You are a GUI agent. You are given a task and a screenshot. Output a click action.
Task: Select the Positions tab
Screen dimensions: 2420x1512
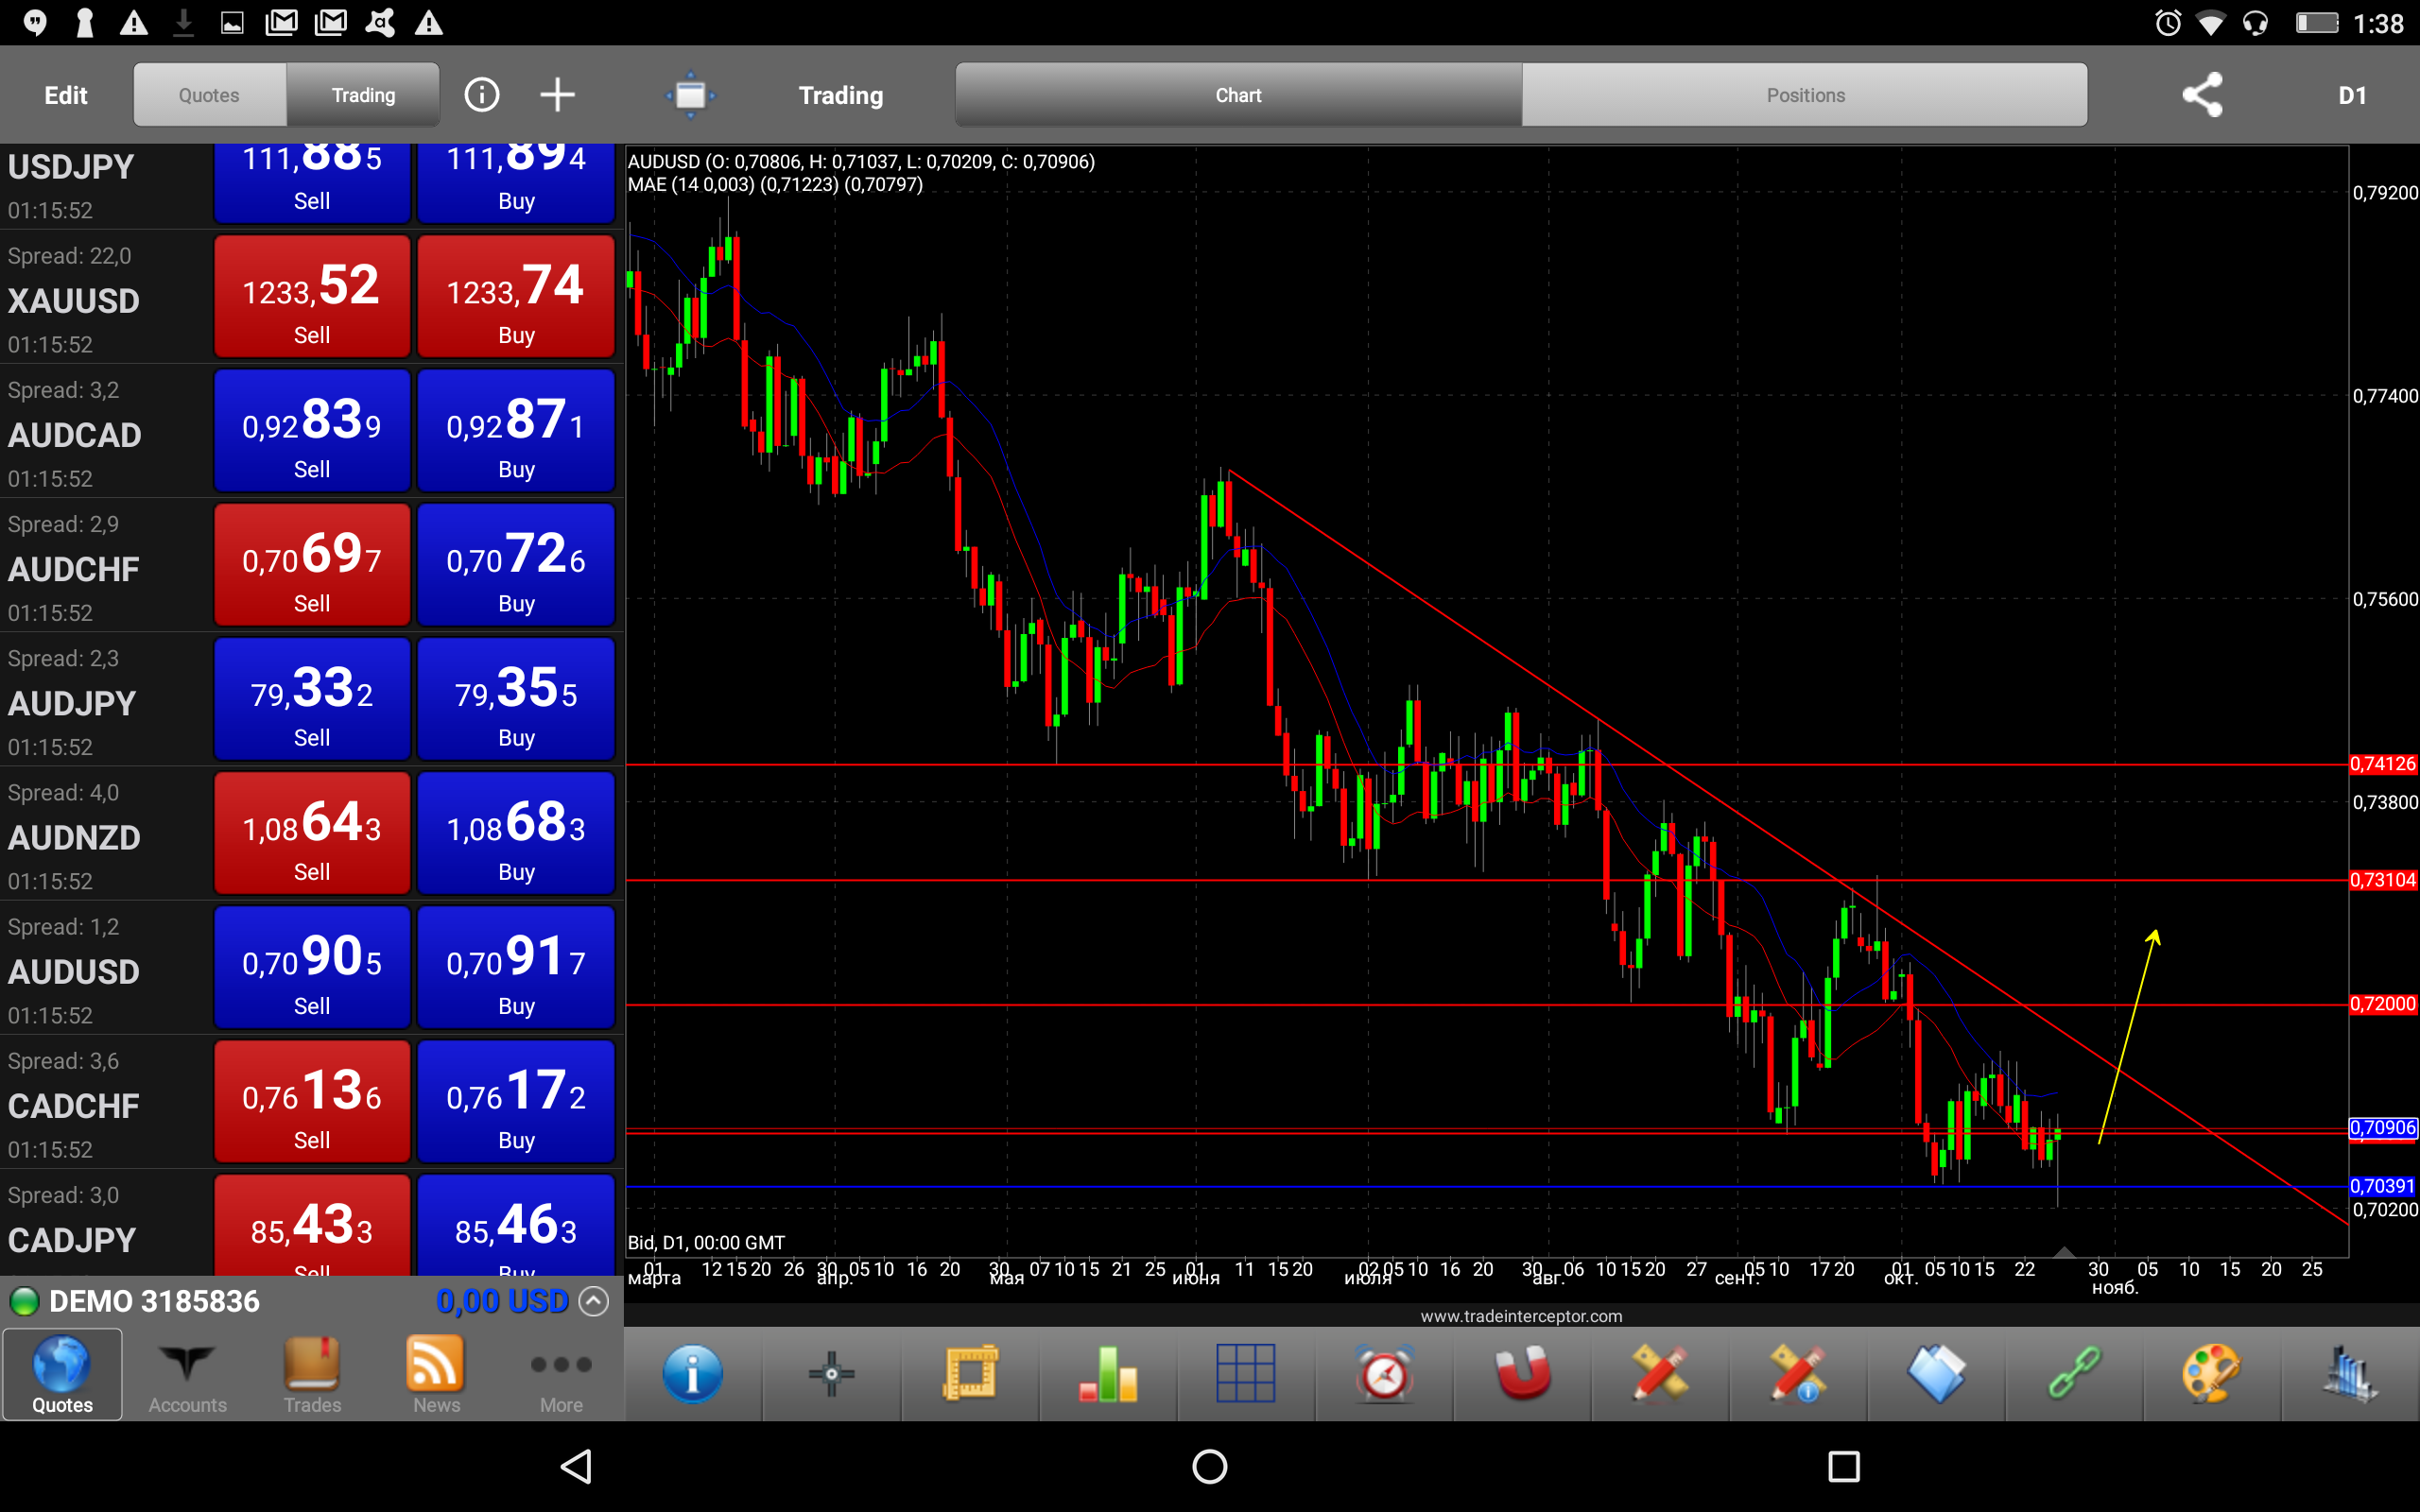(x=1805, y=95)
